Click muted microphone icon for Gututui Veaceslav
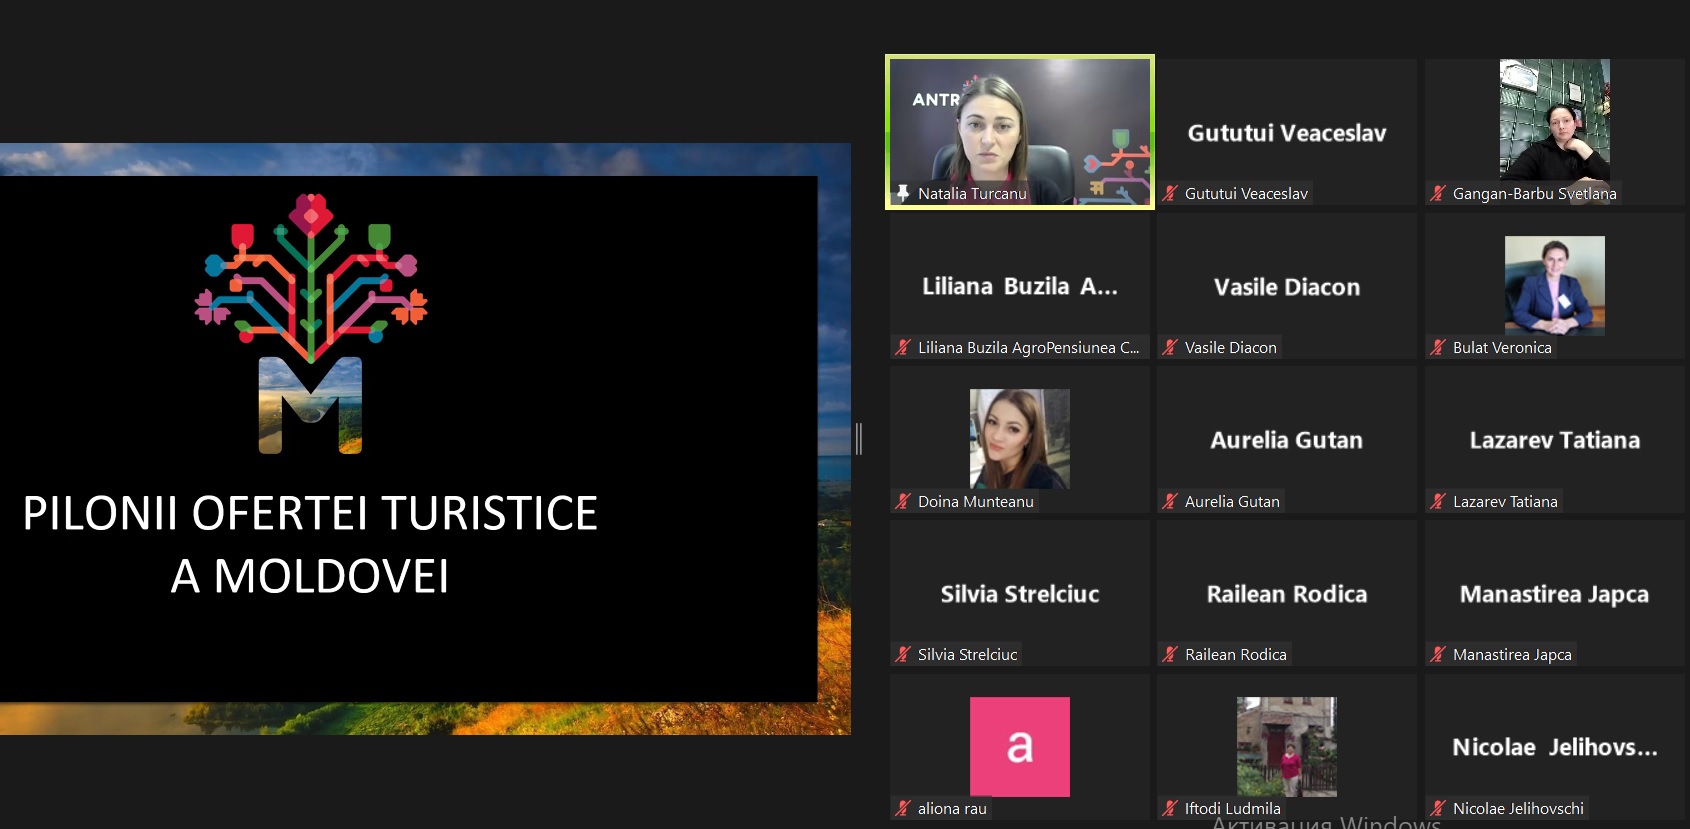 (1170, 193)
